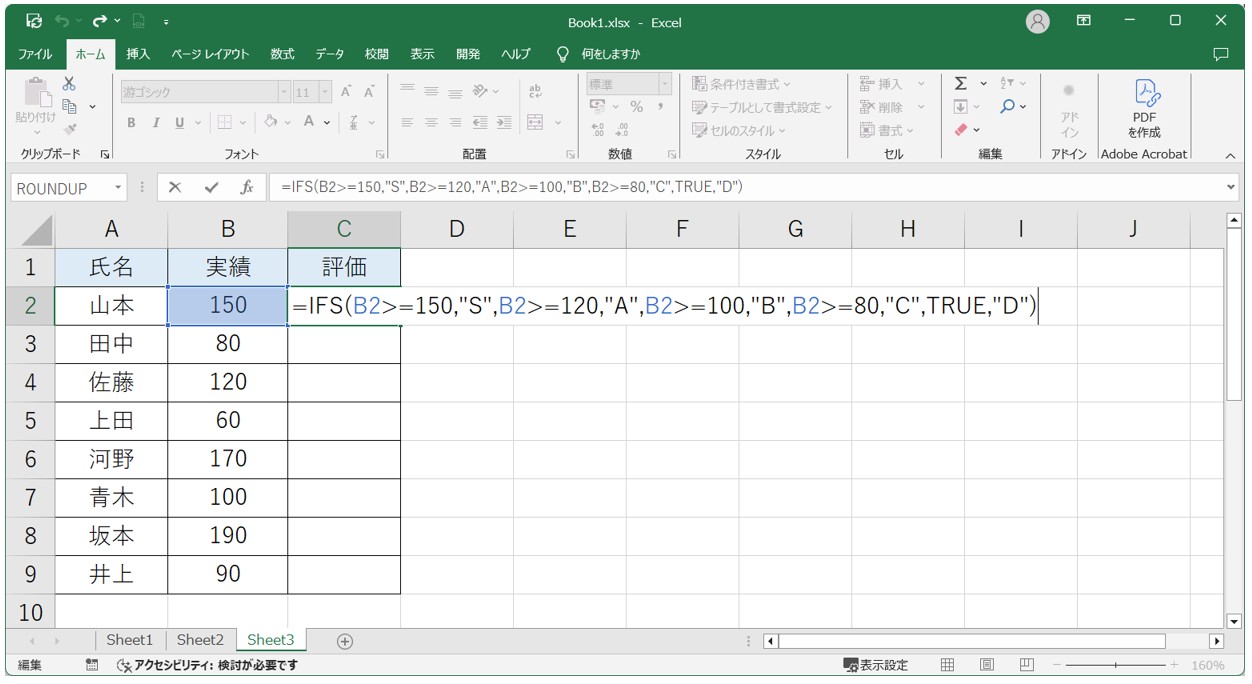This screenshot has width=1252, height=684.
Task: Open the File tab
Action: (x=35, y=54)
